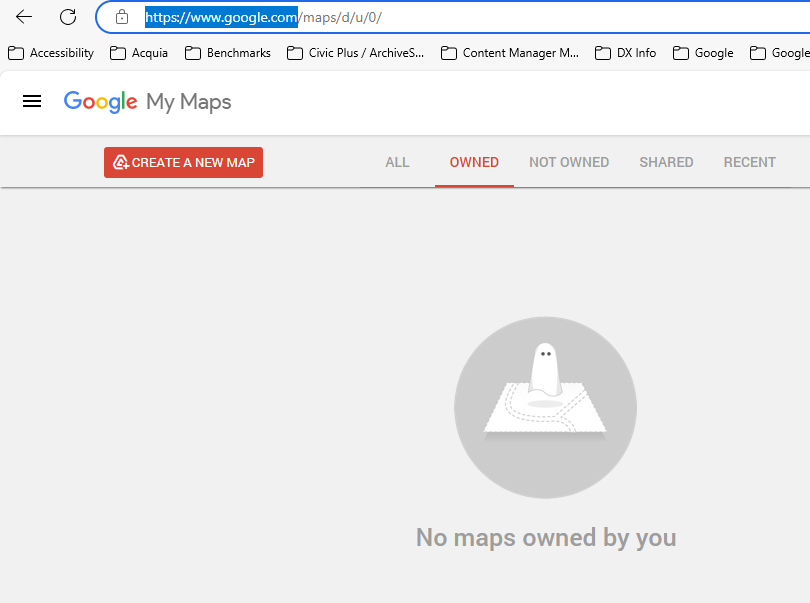Expand the Content Manager M... folder

tap(510, 53)
